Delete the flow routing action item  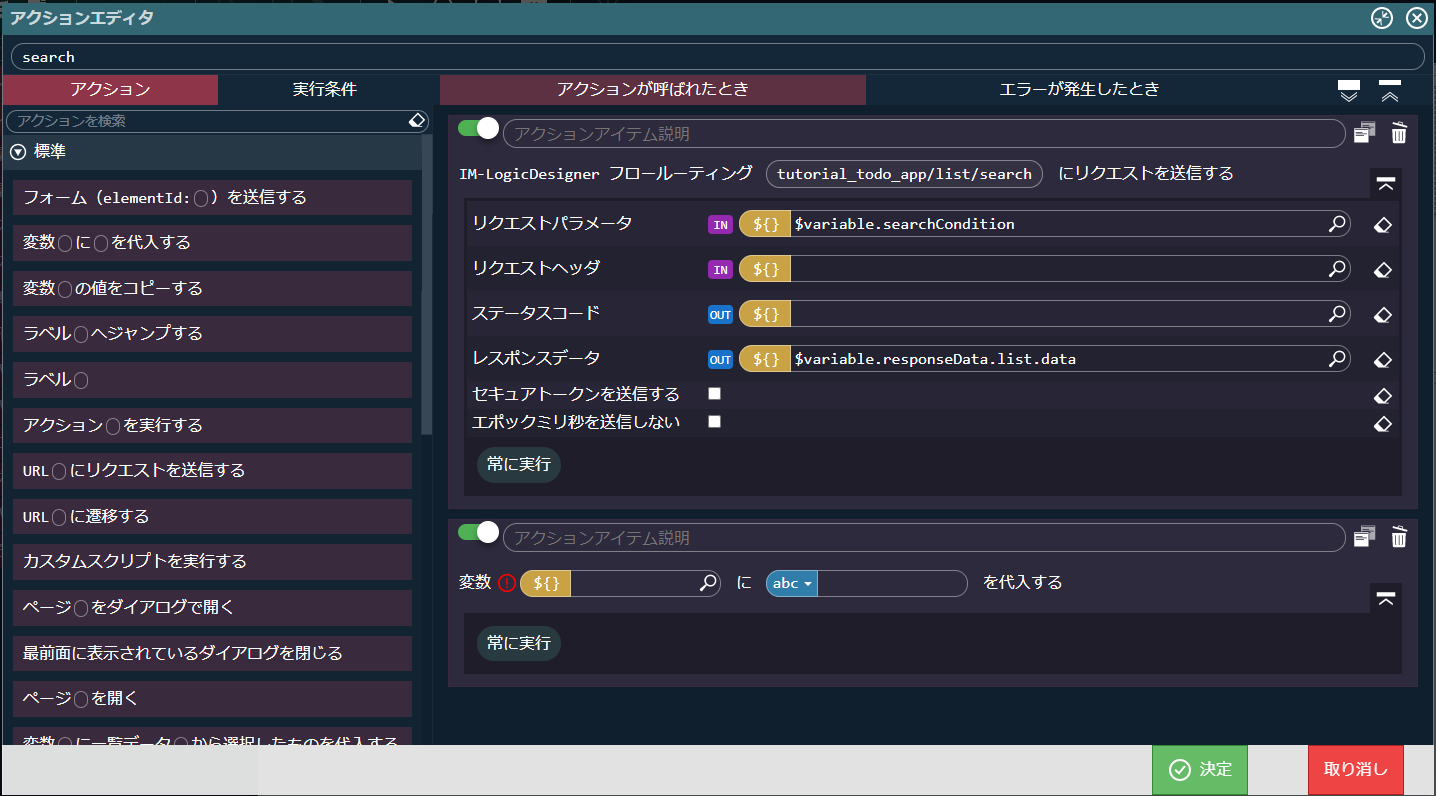point(1399,133)
